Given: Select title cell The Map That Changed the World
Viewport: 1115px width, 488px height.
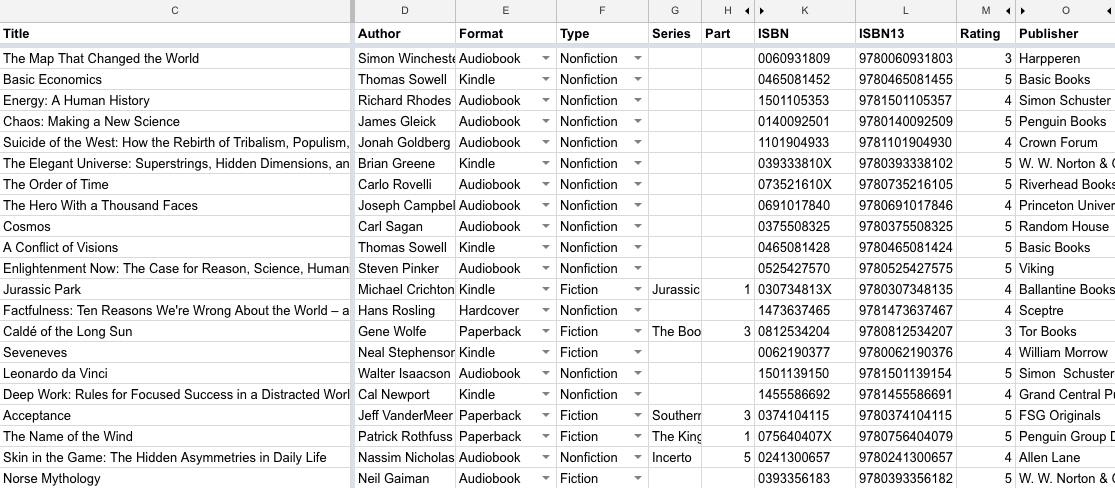Looking at the screenshot, I should 175,58.
